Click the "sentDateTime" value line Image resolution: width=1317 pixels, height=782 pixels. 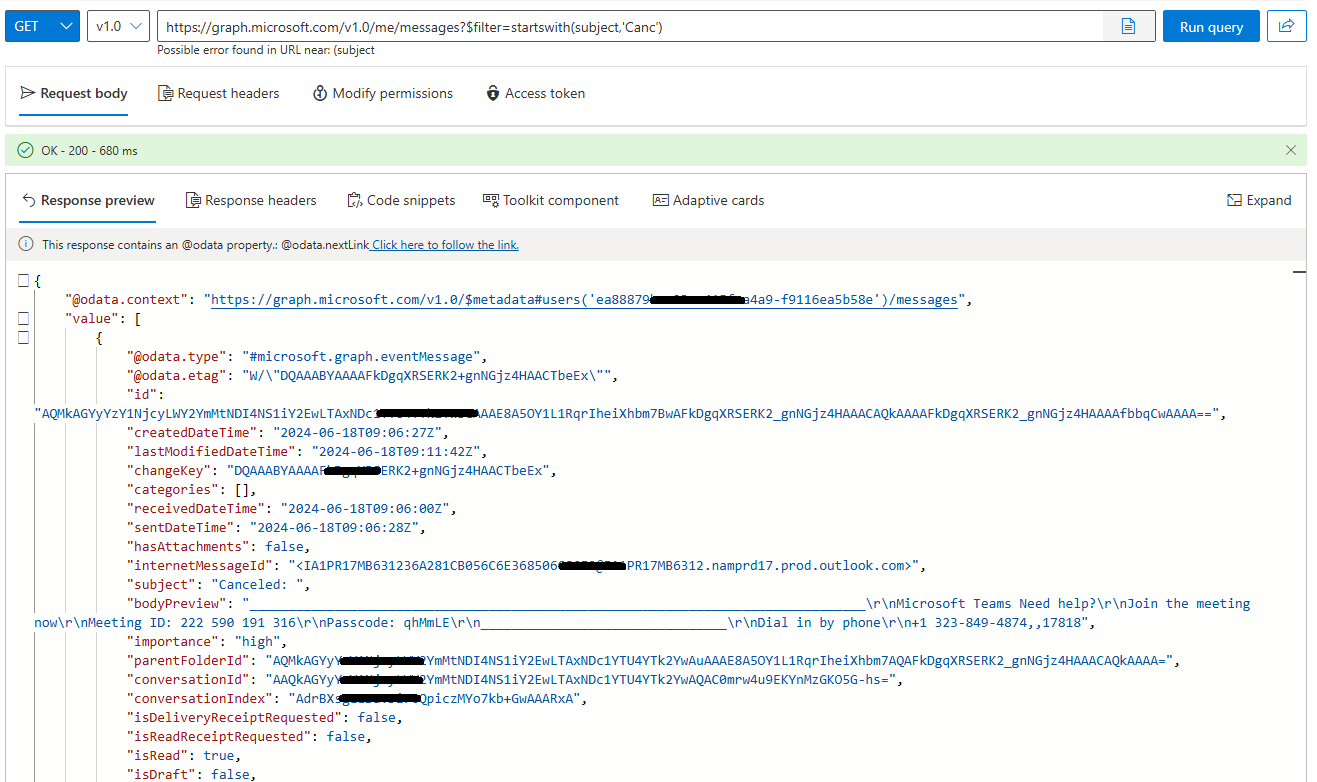click(x=278, y=527)
